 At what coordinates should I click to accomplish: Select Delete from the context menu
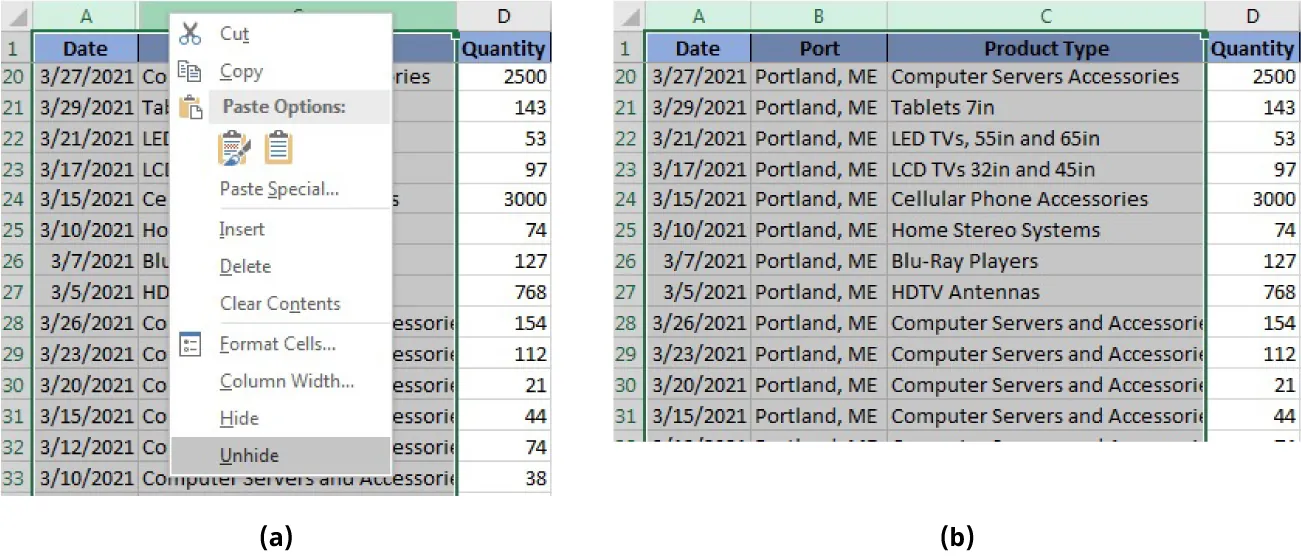(245, 266)
